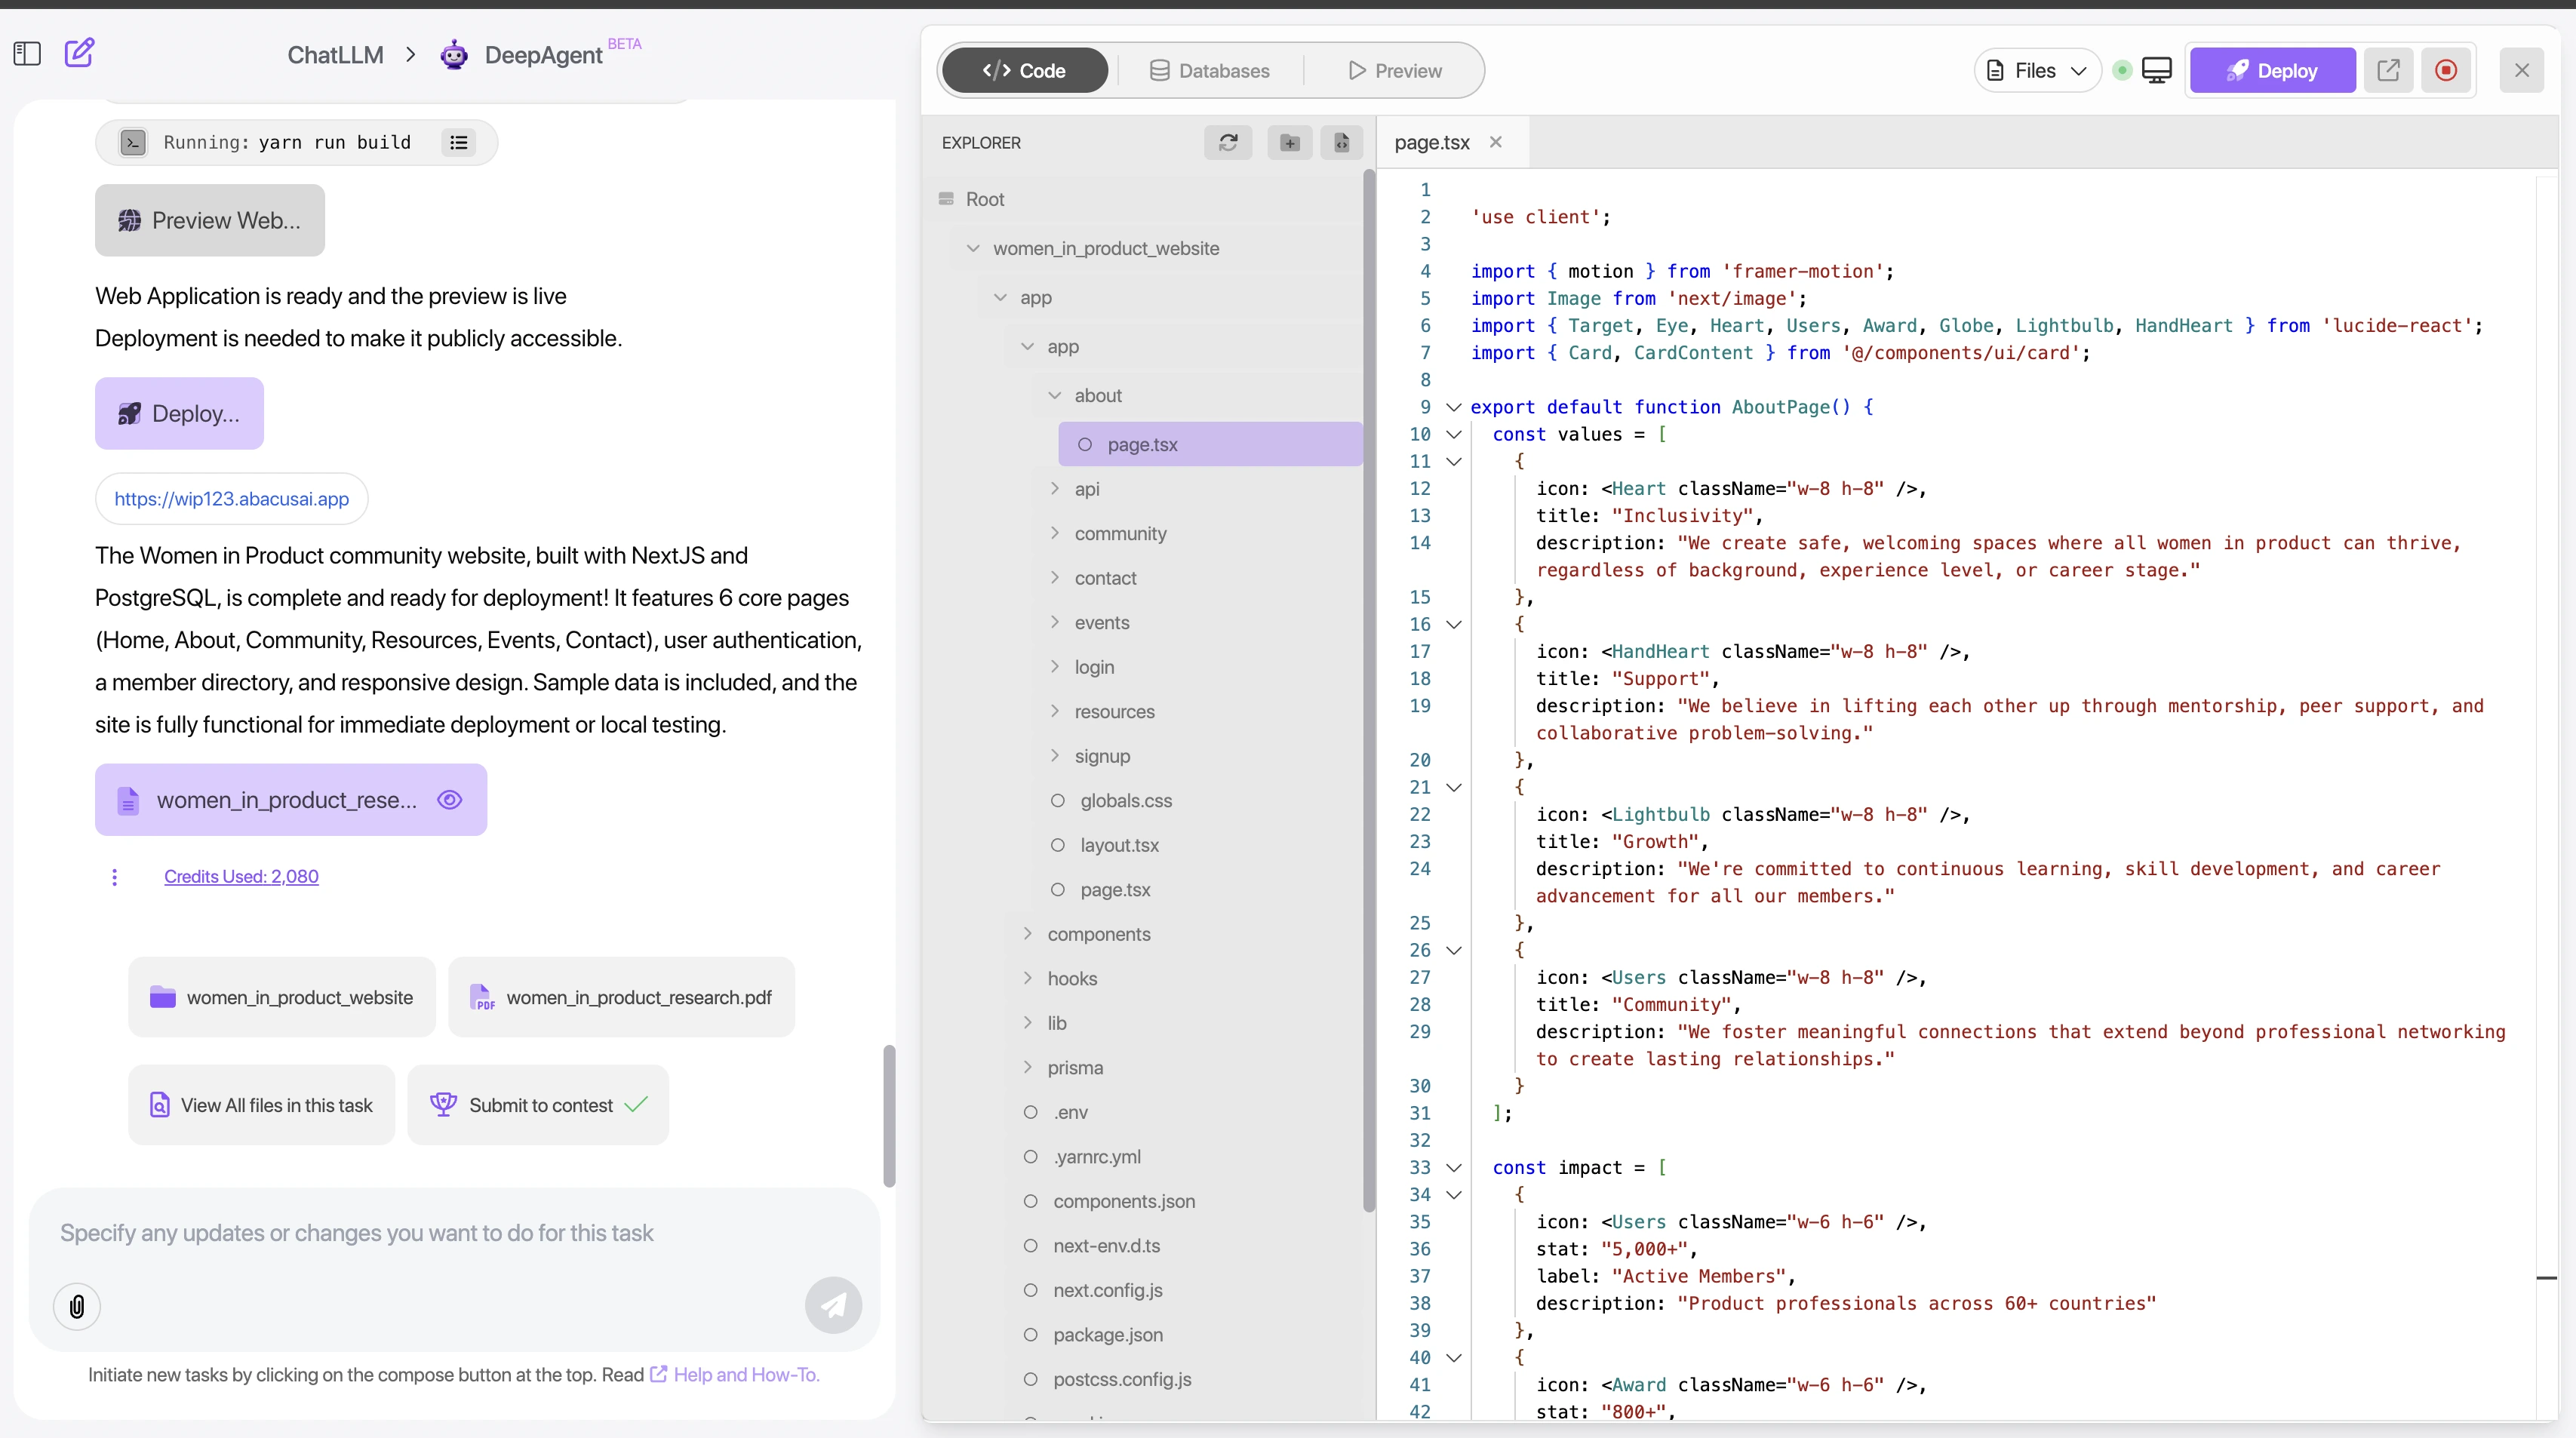The height and width of the screenshot is (1438, 2576).
Task: Switch to the Databases tab
Action: (1210, 70)
